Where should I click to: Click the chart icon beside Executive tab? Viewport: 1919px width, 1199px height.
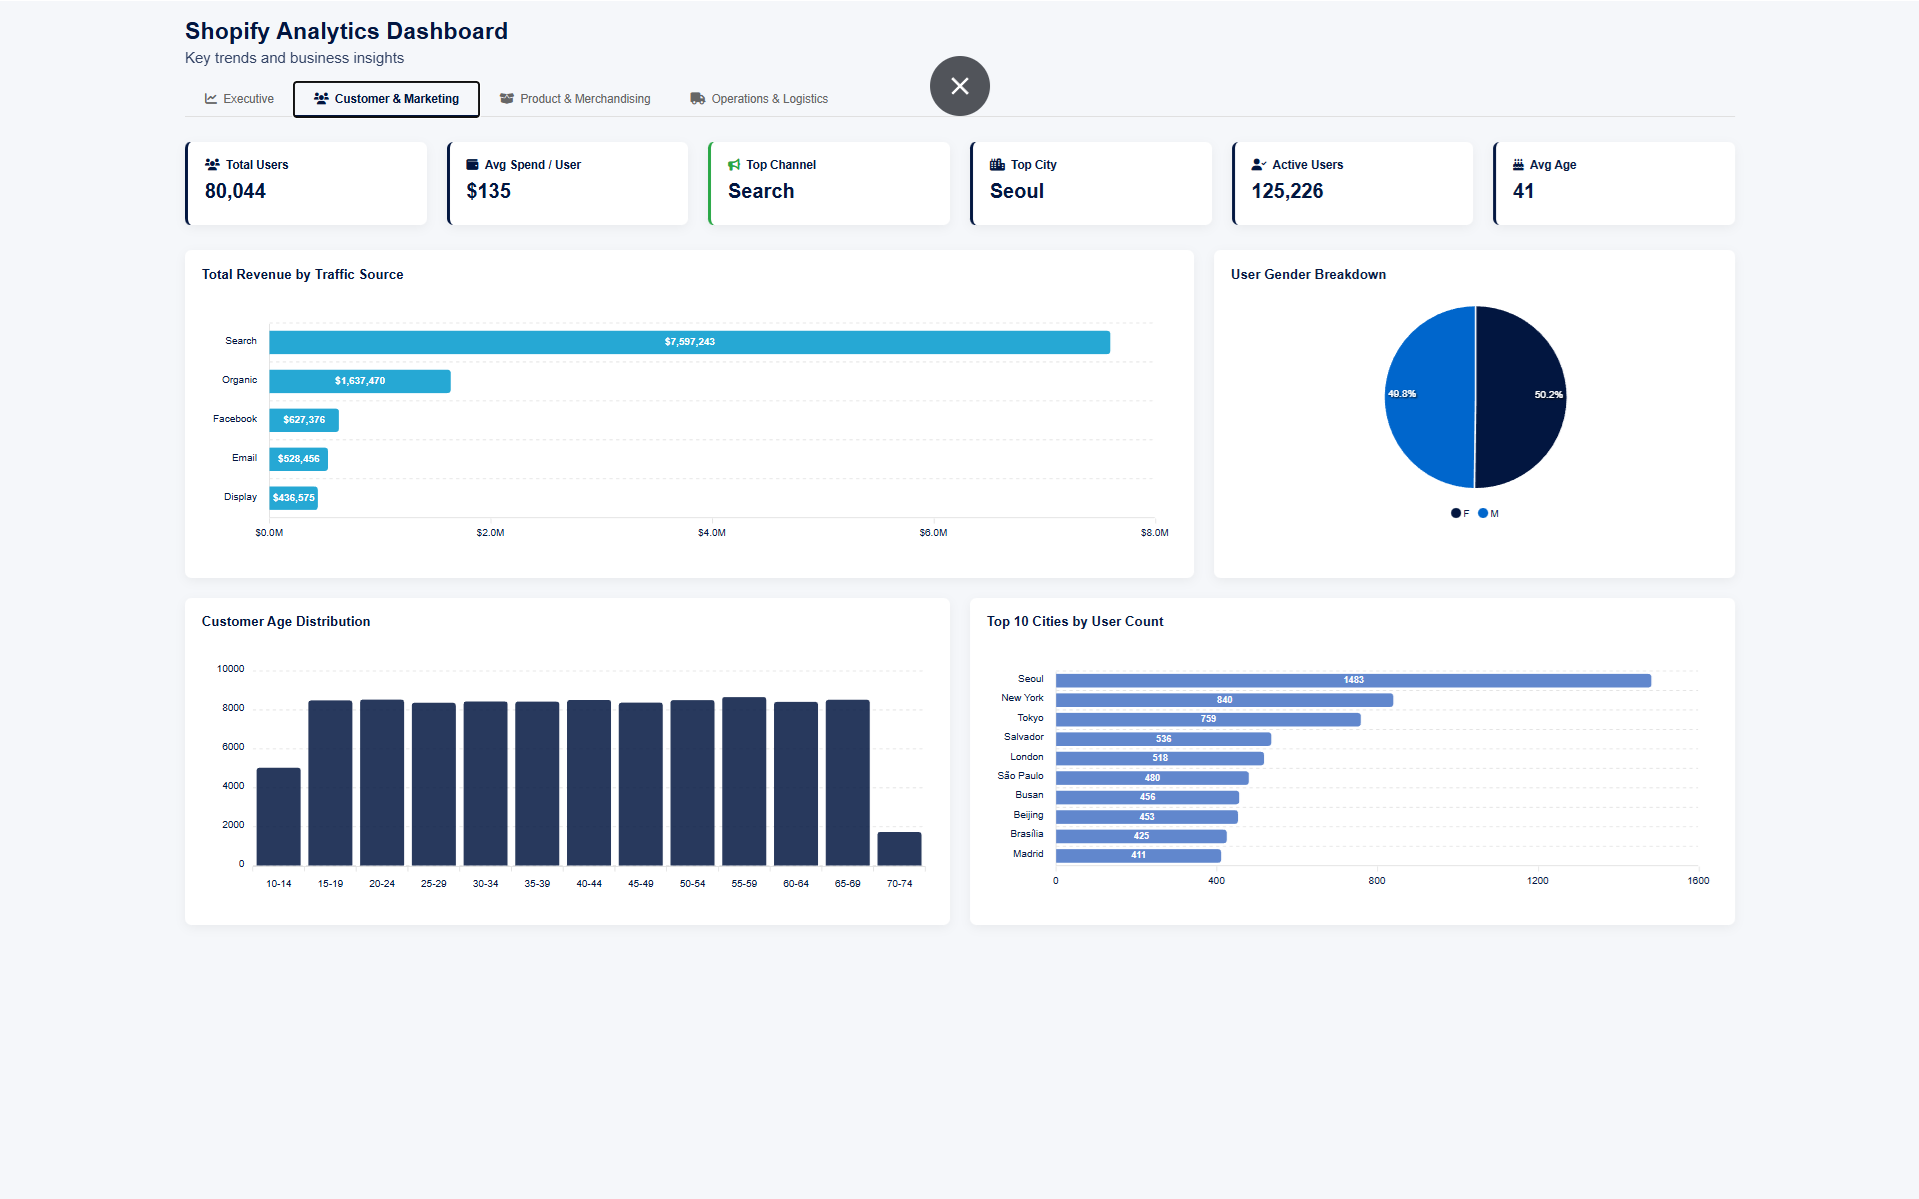point(211,98)
